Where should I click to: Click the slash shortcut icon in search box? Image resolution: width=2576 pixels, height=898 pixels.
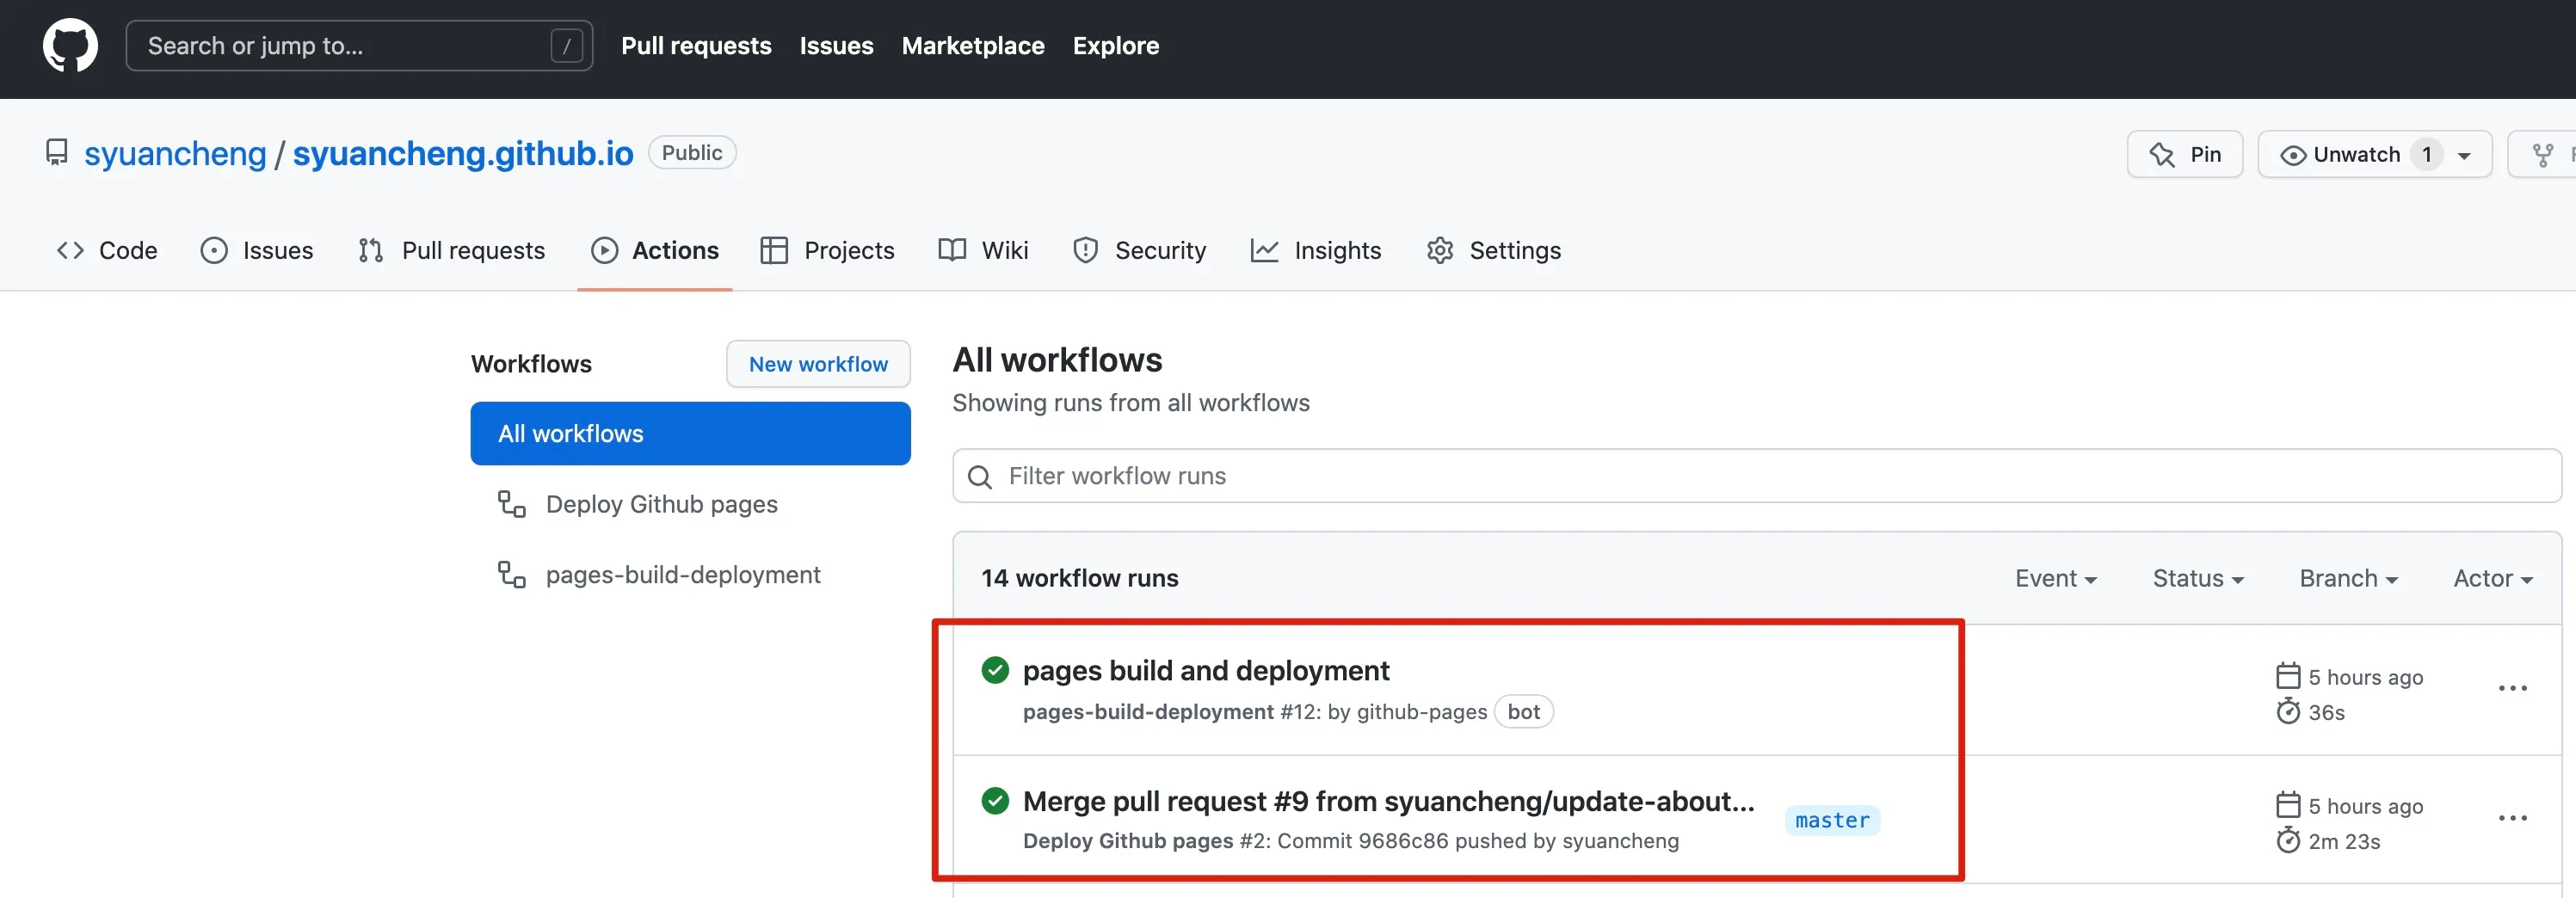click(x=566, y=46)
